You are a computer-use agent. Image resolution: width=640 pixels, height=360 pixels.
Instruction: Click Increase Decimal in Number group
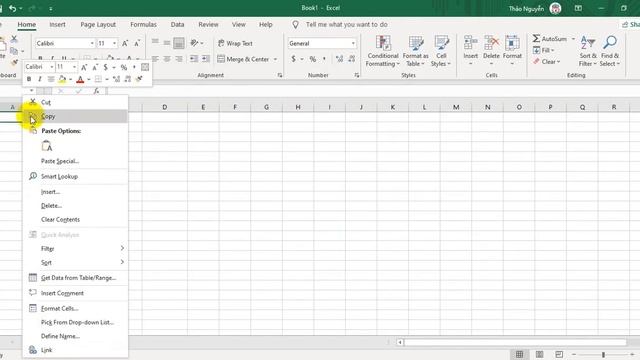(x=339, y=59)
